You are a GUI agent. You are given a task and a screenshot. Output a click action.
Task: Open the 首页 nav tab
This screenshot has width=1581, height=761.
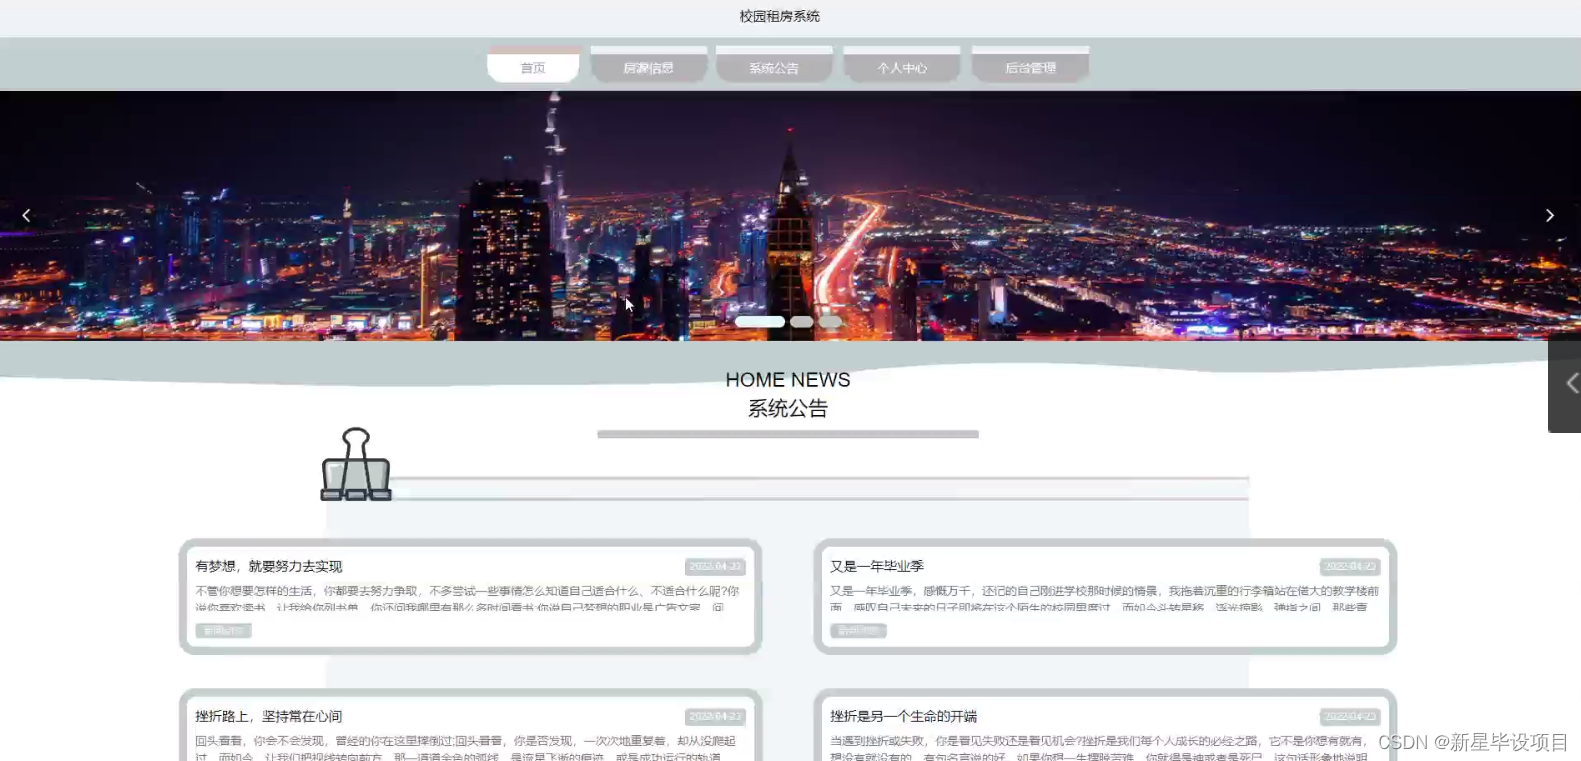coord(533,66)
